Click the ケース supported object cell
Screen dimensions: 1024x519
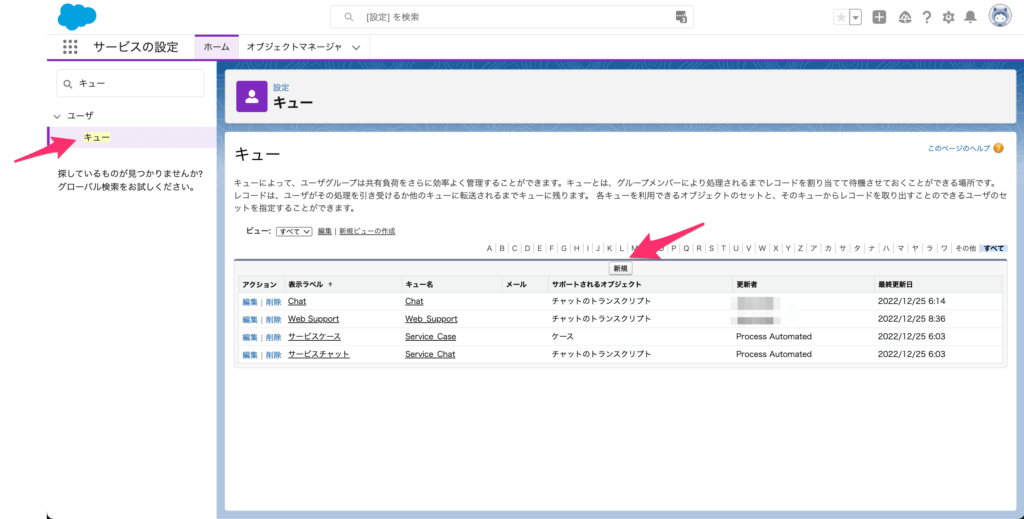click(562, 337)
